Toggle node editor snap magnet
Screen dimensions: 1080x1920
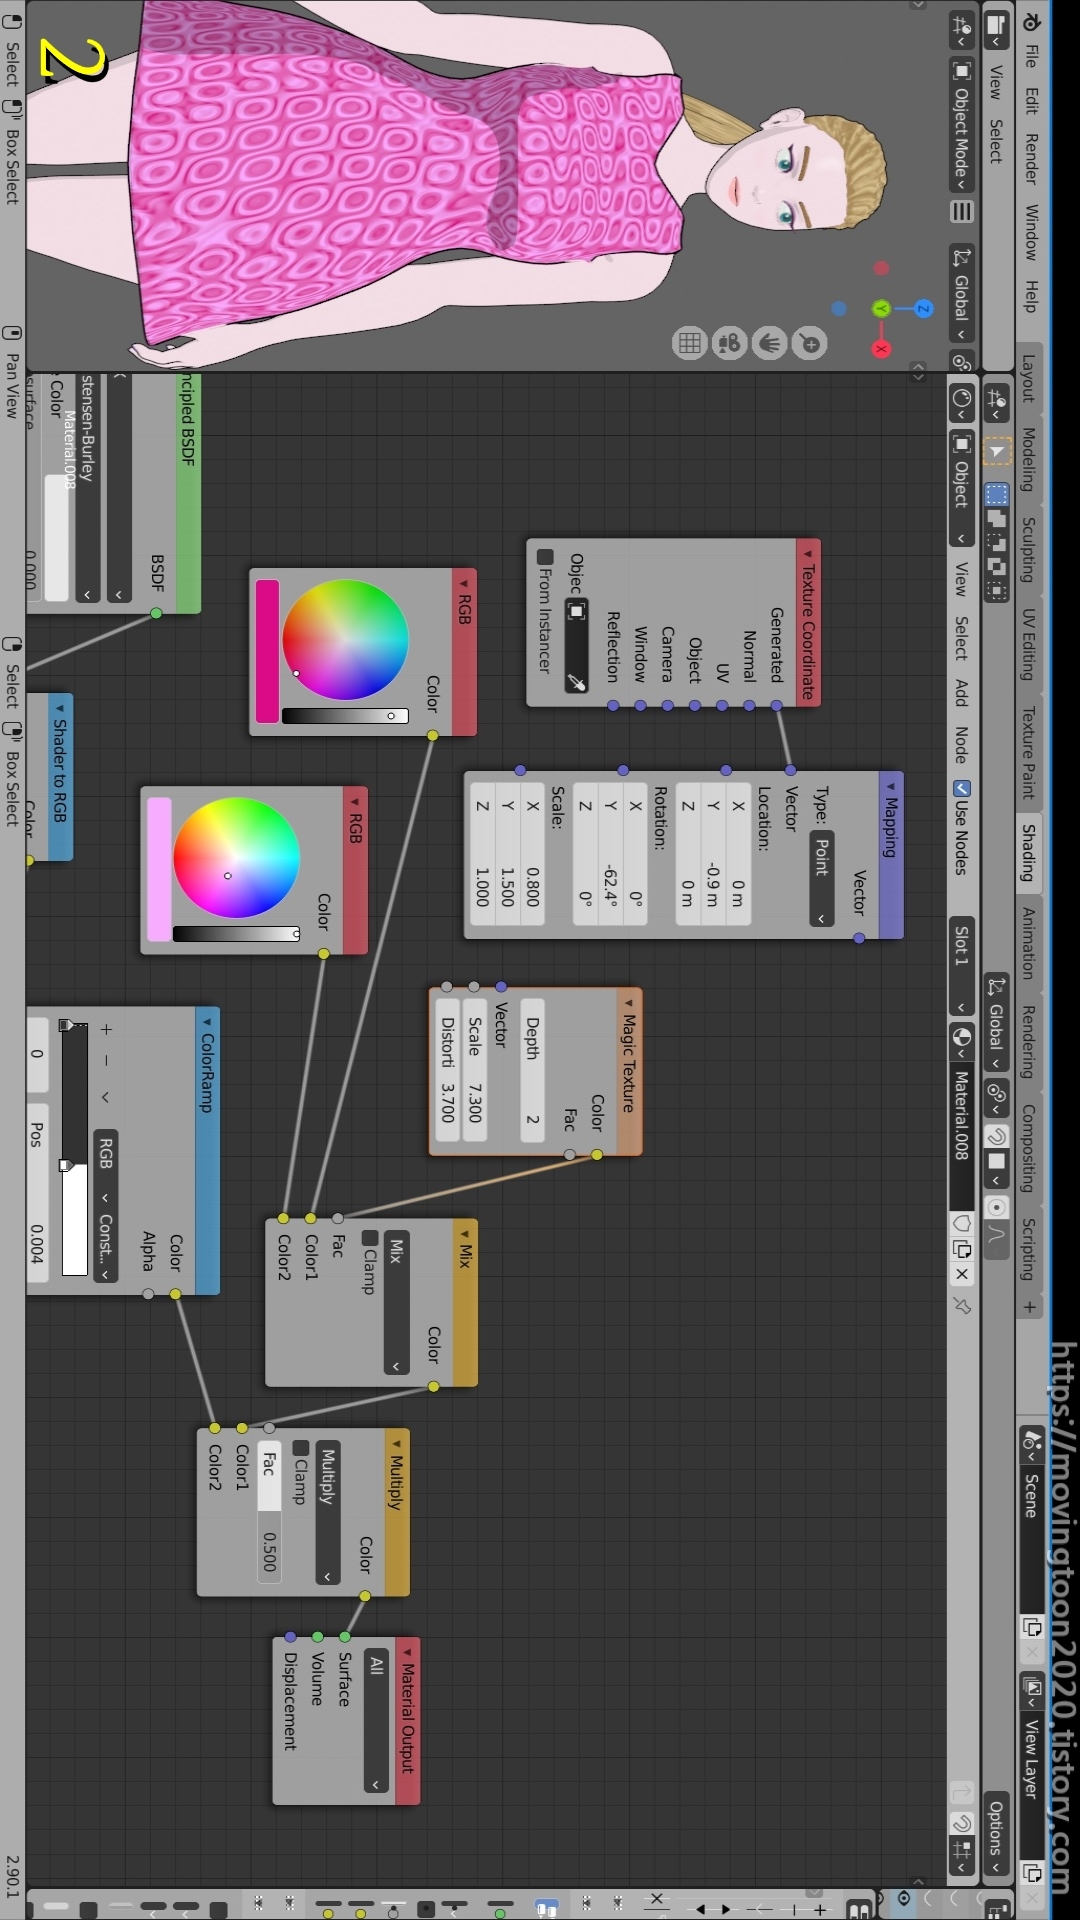[961, 1822]
